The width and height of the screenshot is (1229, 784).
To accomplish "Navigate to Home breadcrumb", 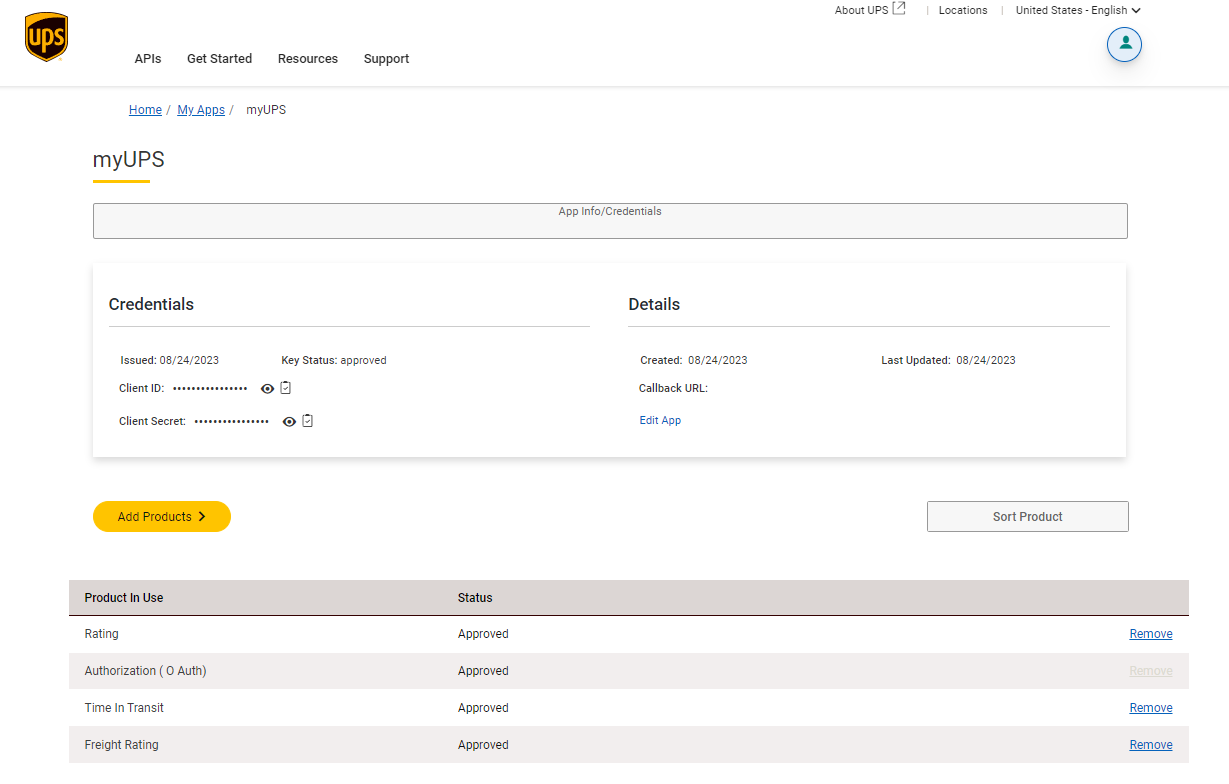I will (145, 110).
